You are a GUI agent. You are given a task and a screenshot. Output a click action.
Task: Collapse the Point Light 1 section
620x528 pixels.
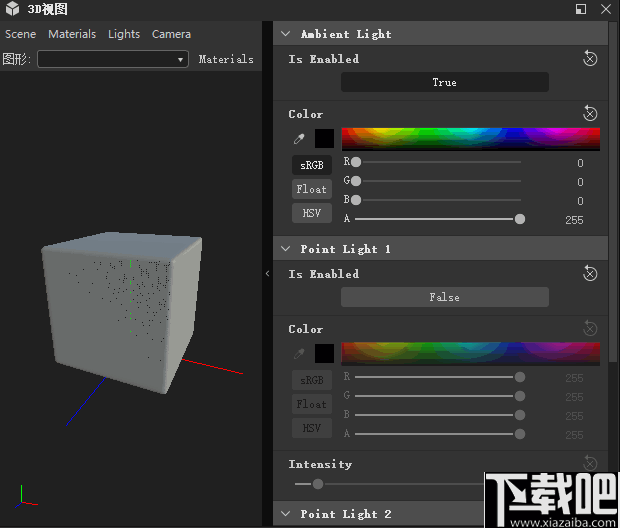pyautogui.click(x=285, y=249)
